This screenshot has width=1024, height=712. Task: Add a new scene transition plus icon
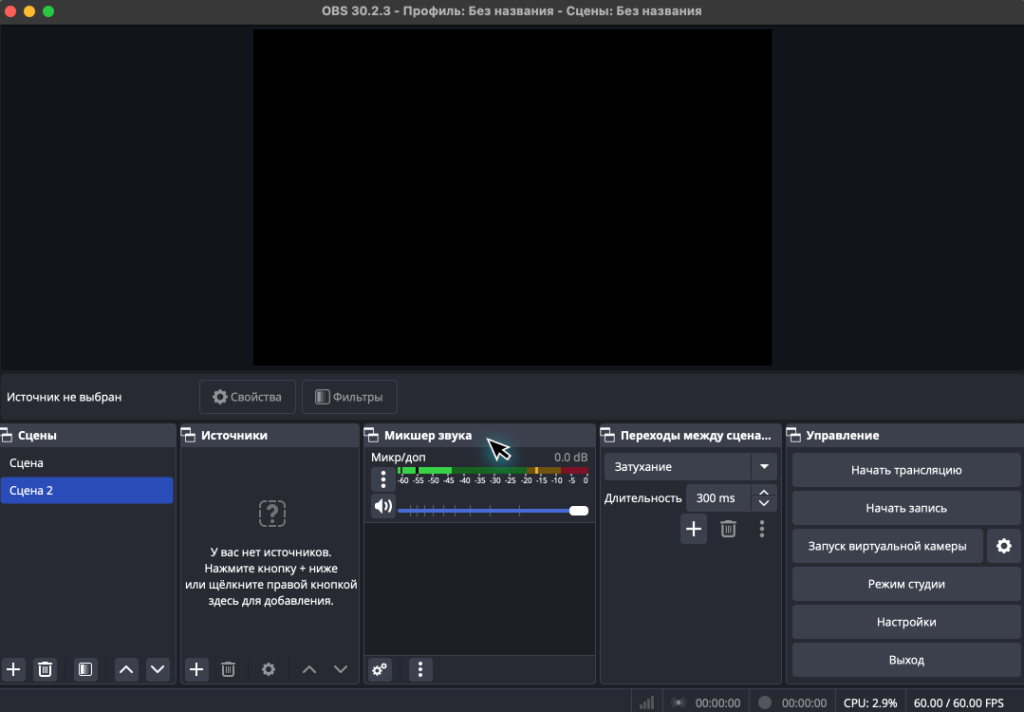[x=694, y=529]
